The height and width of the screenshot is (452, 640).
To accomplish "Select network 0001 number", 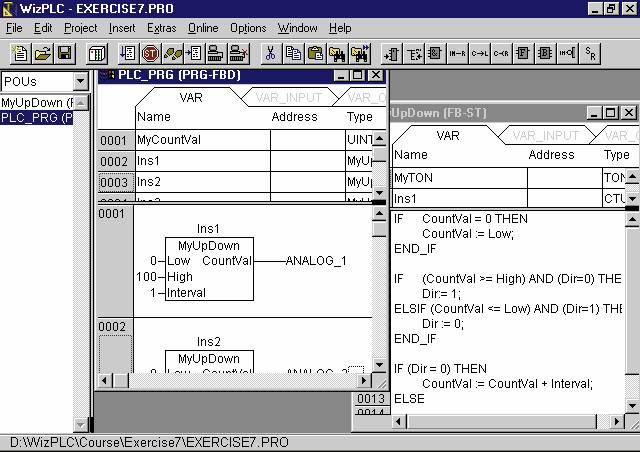I will coord(111,214).
